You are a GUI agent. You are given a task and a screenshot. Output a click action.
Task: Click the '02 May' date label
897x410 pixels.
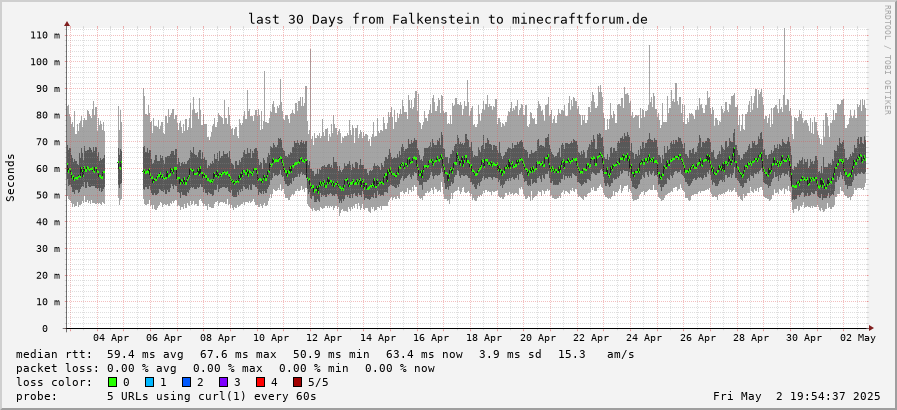click(859, 338)
